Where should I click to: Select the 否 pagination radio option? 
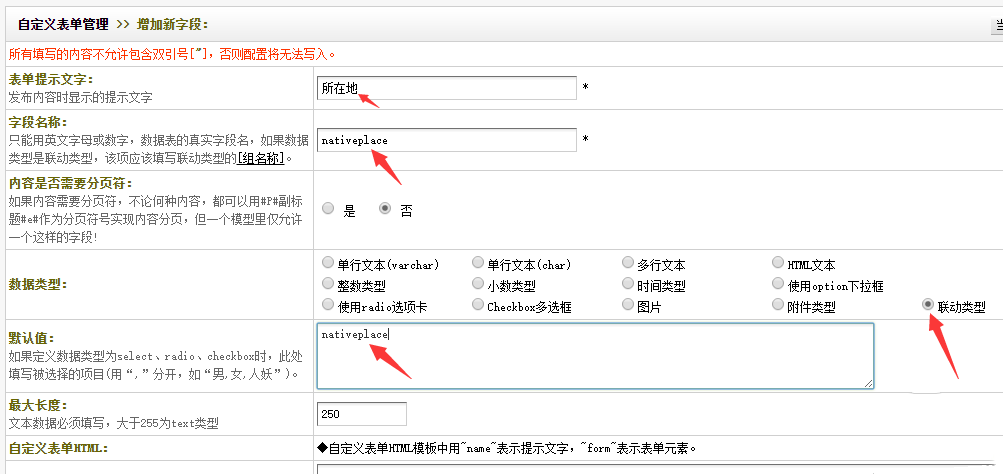click(385, 209)
